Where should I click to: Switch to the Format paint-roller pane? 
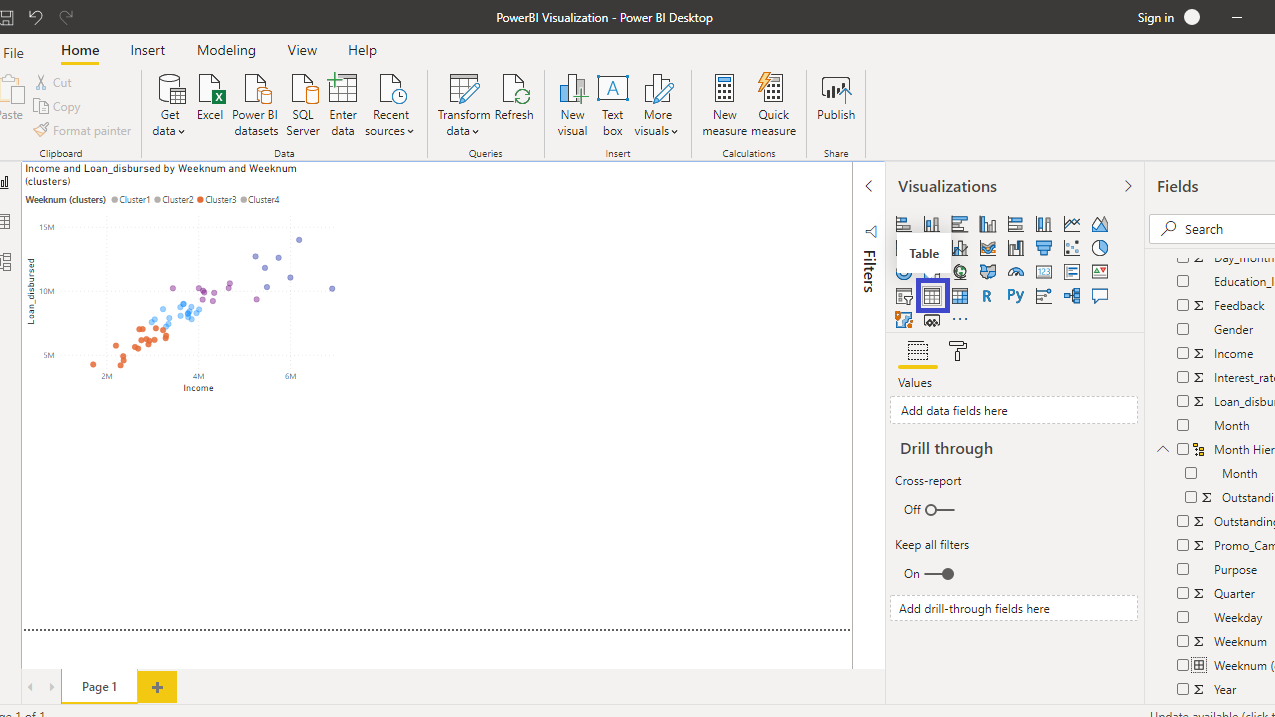[x=957, y=351]
